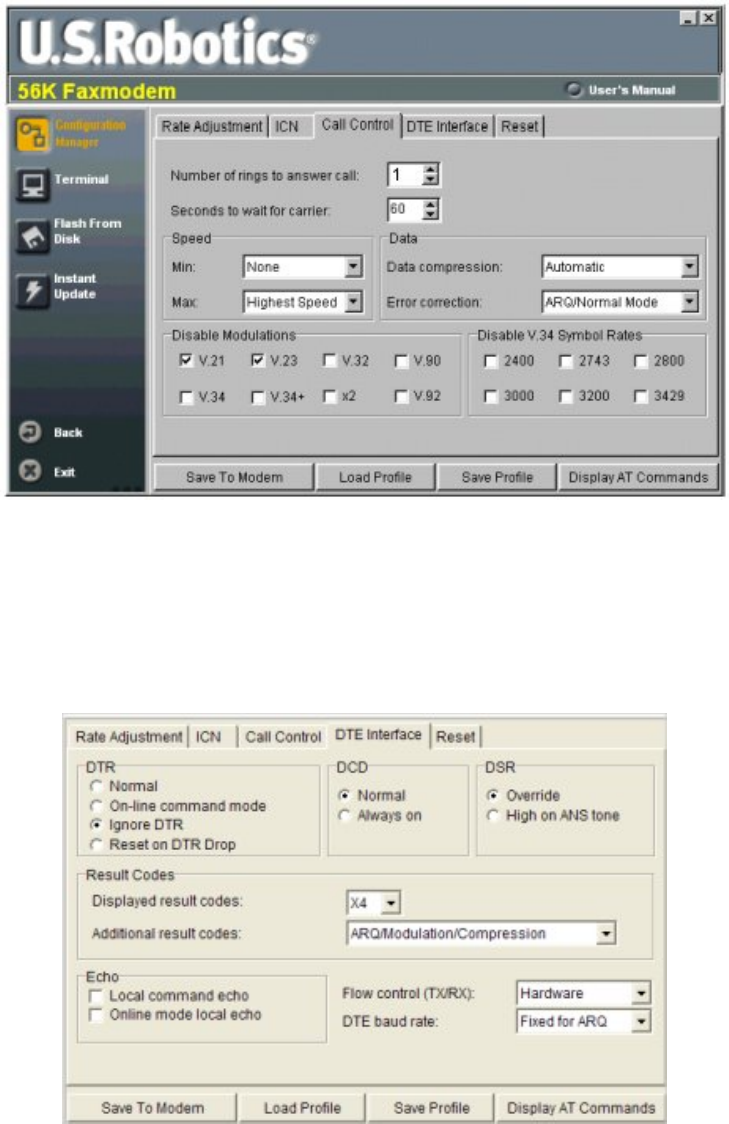
Task: Click Load Profile in lower panel
Action: pyautogui.click(x=302, y=1108)
